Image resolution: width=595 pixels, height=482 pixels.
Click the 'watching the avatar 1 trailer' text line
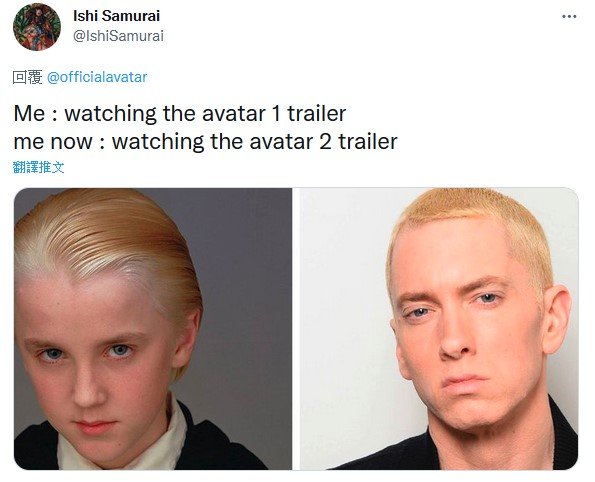[x=205, y=113]
